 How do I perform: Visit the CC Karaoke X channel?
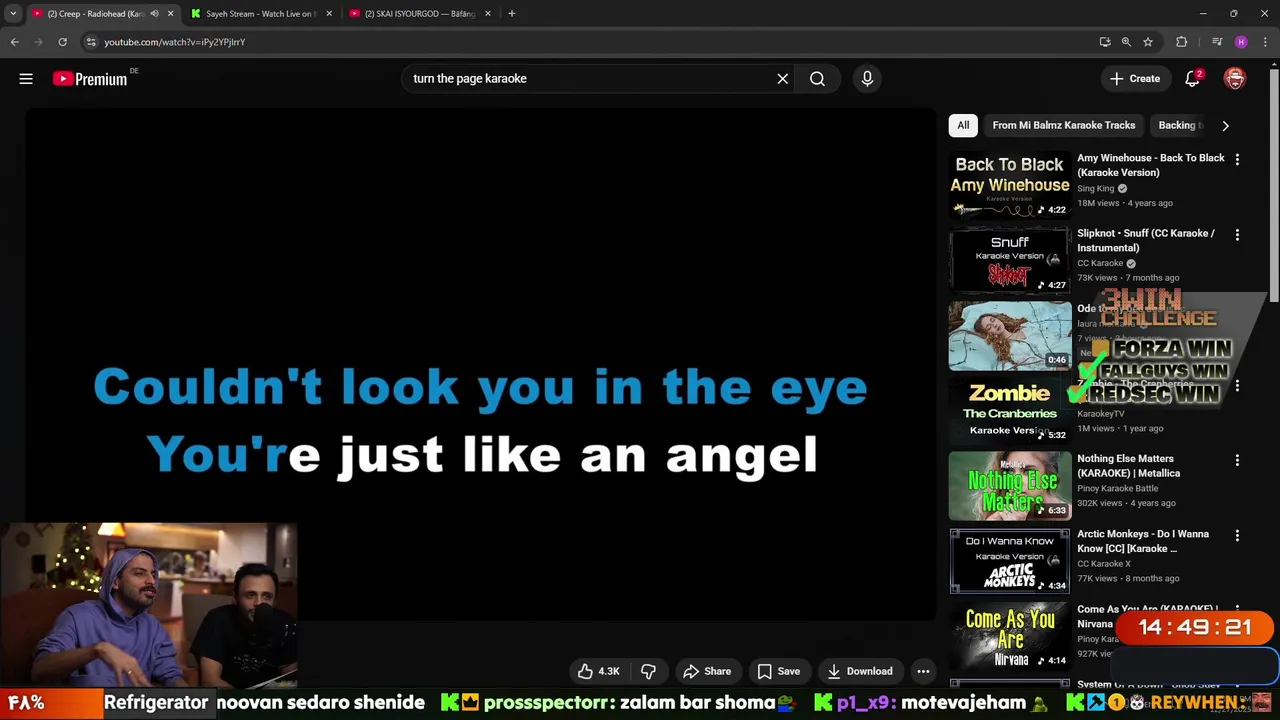click(1104, 563)
